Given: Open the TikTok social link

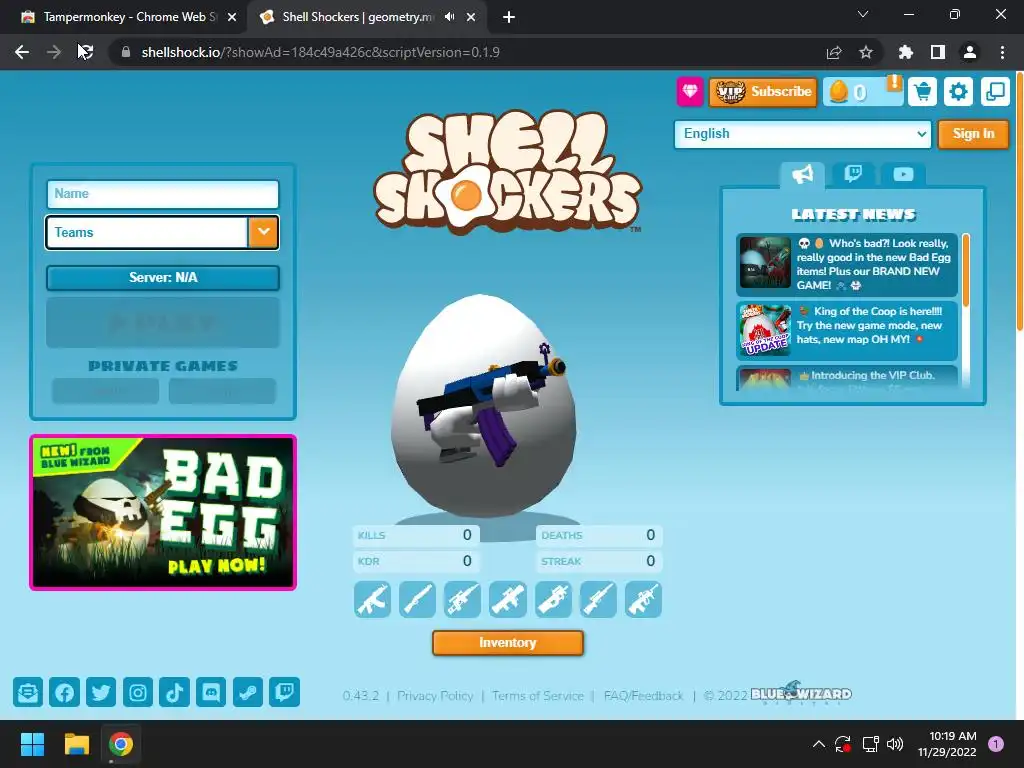Looking at the screenshot, I should pyautogui.click(x=174, y=692).
